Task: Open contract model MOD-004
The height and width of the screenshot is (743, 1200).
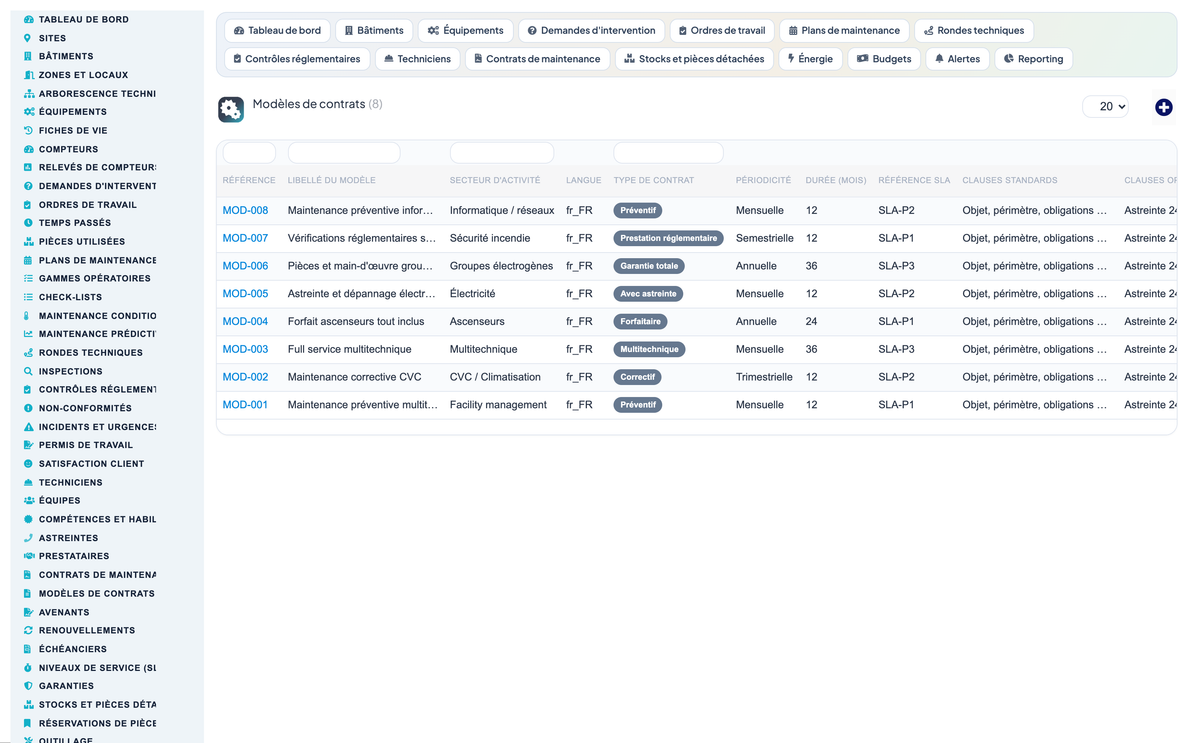Action: pos(245,322)
